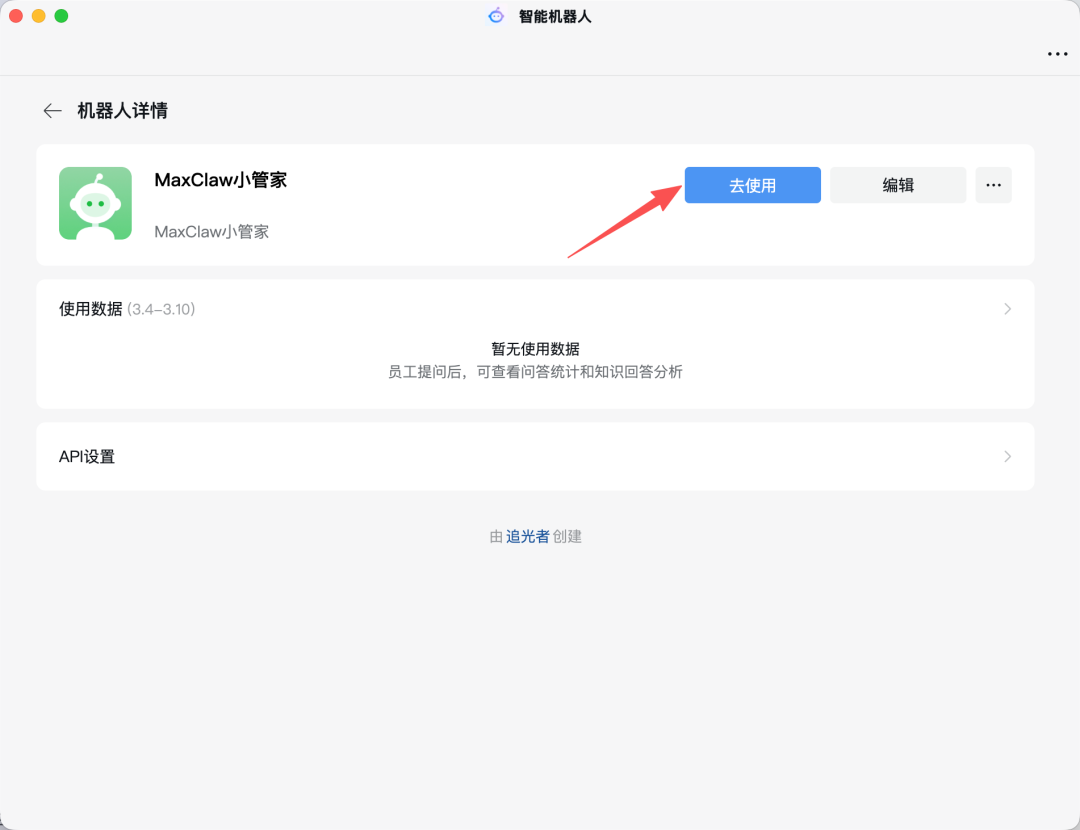Click the gray chevron on 使用数据 row
Viewport: 1080px width, 830px height.
coord(1008,308)
